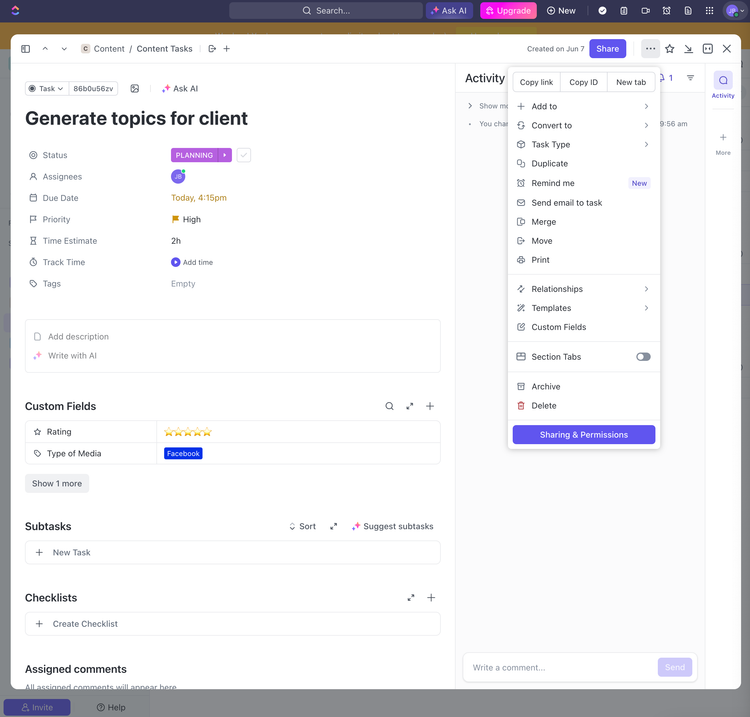Click the move task icon in breadcrumb

pos(212,49)
